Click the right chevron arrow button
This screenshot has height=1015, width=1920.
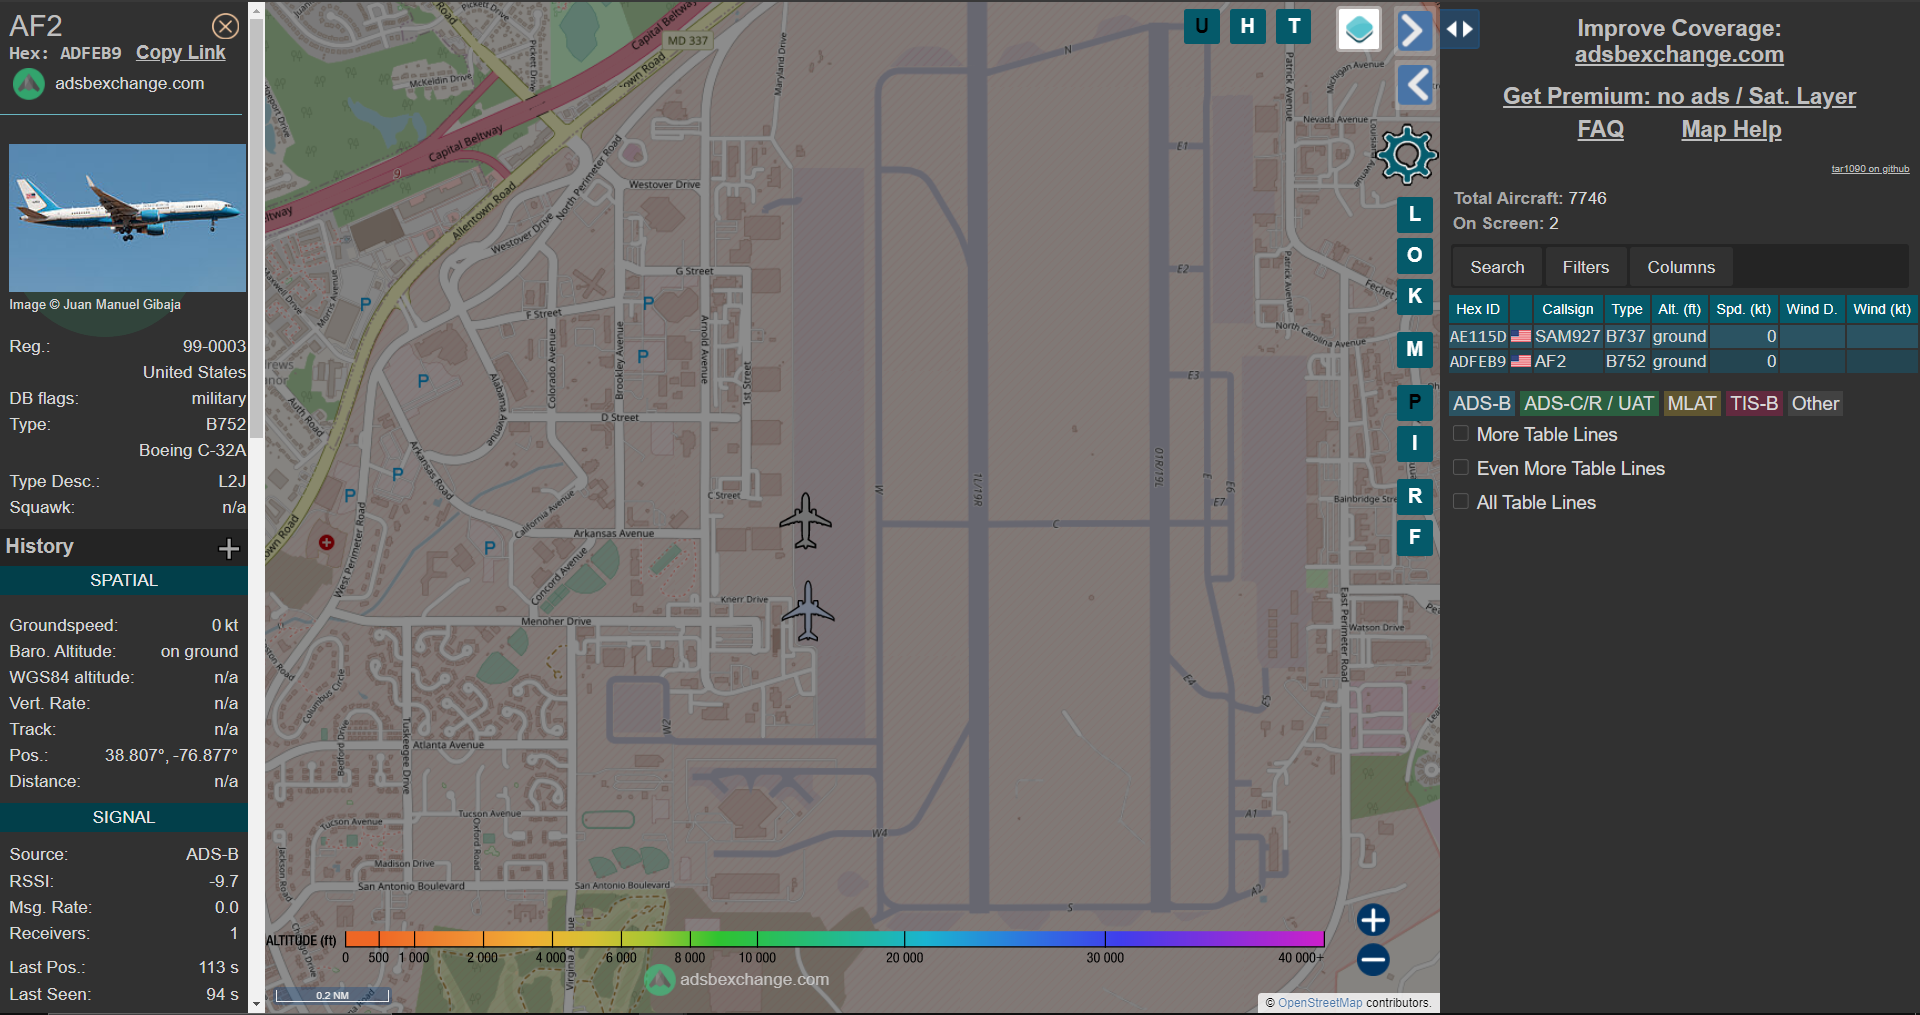(1414, 30)
